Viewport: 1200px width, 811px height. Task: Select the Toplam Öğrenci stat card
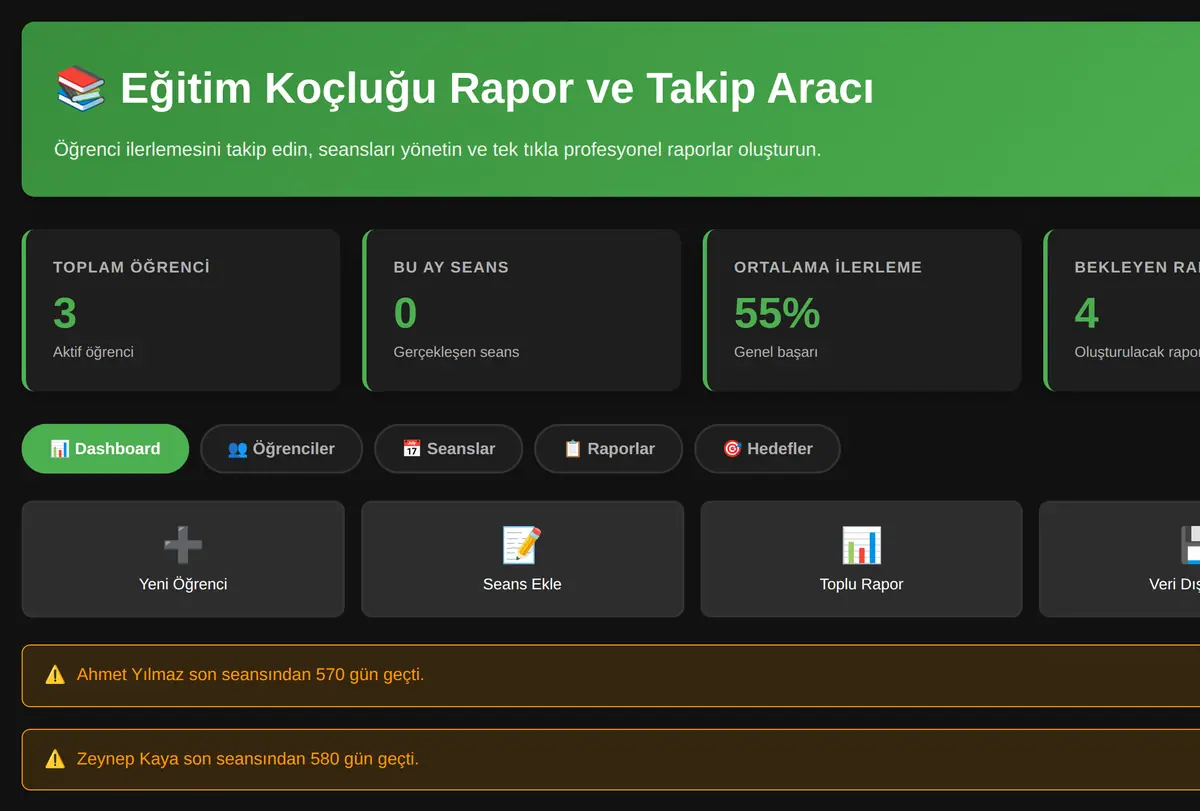point(181,310)
